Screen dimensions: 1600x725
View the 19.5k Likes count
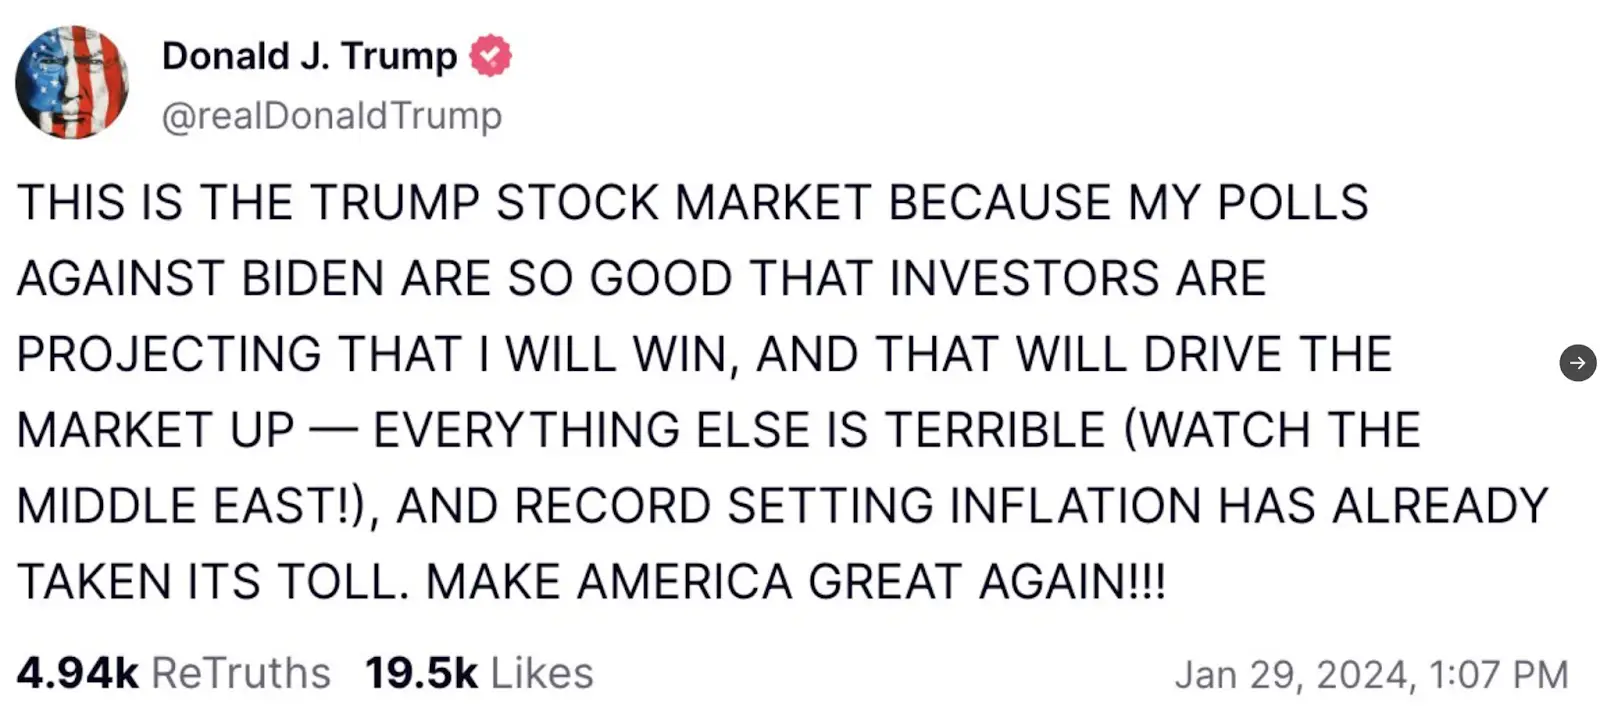421,673
